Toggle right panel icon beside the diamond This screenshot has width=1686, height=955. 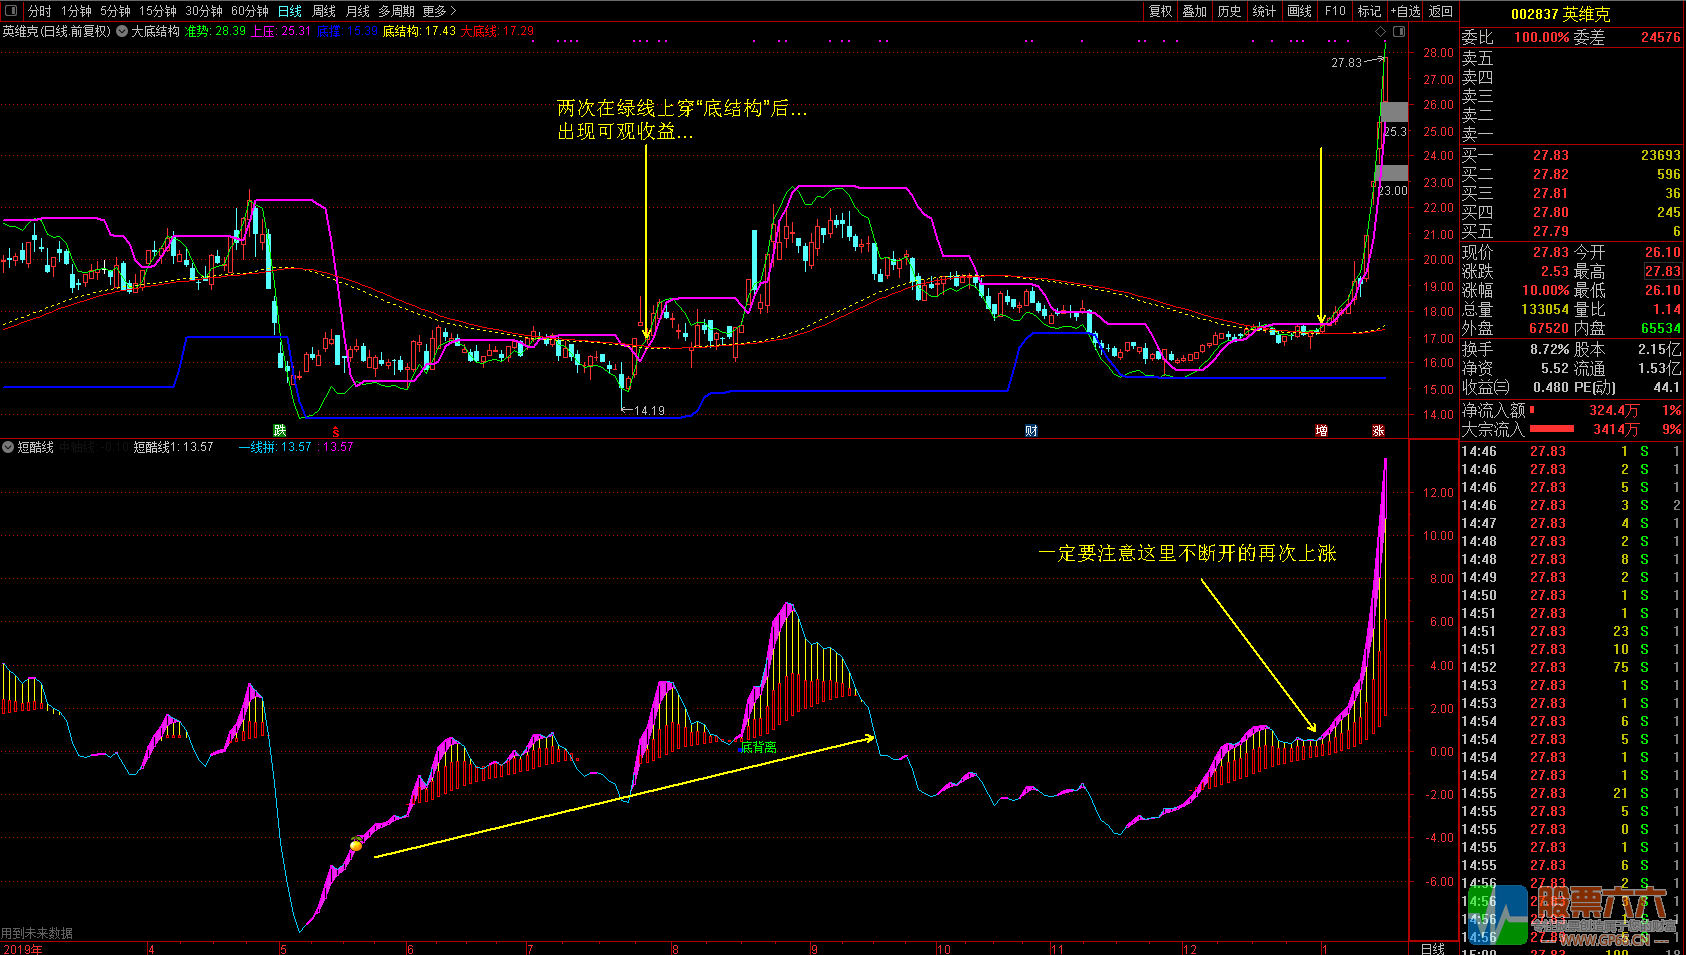[x=1399, y=31]
